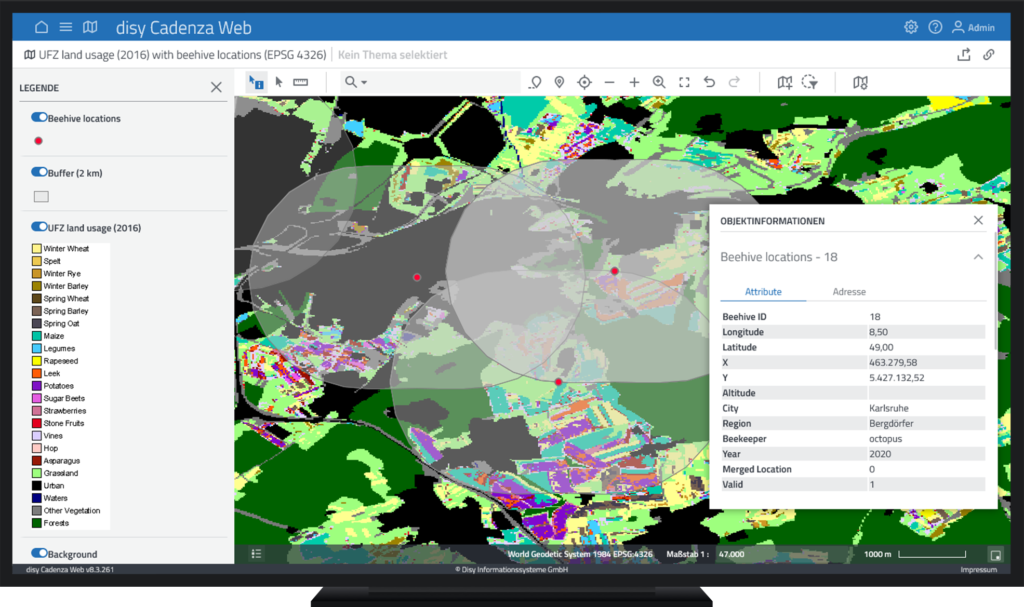The image size is (1024, 607).
Task: Click the Winter Wheat legend entry
Action: [61, 248]
